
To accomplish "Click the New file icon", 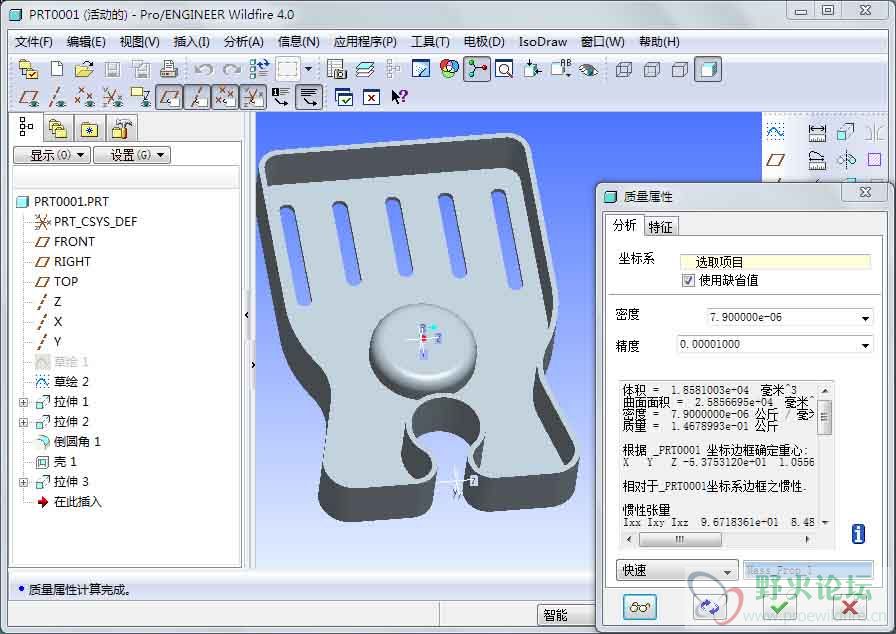I will click(x=57, y=70).
